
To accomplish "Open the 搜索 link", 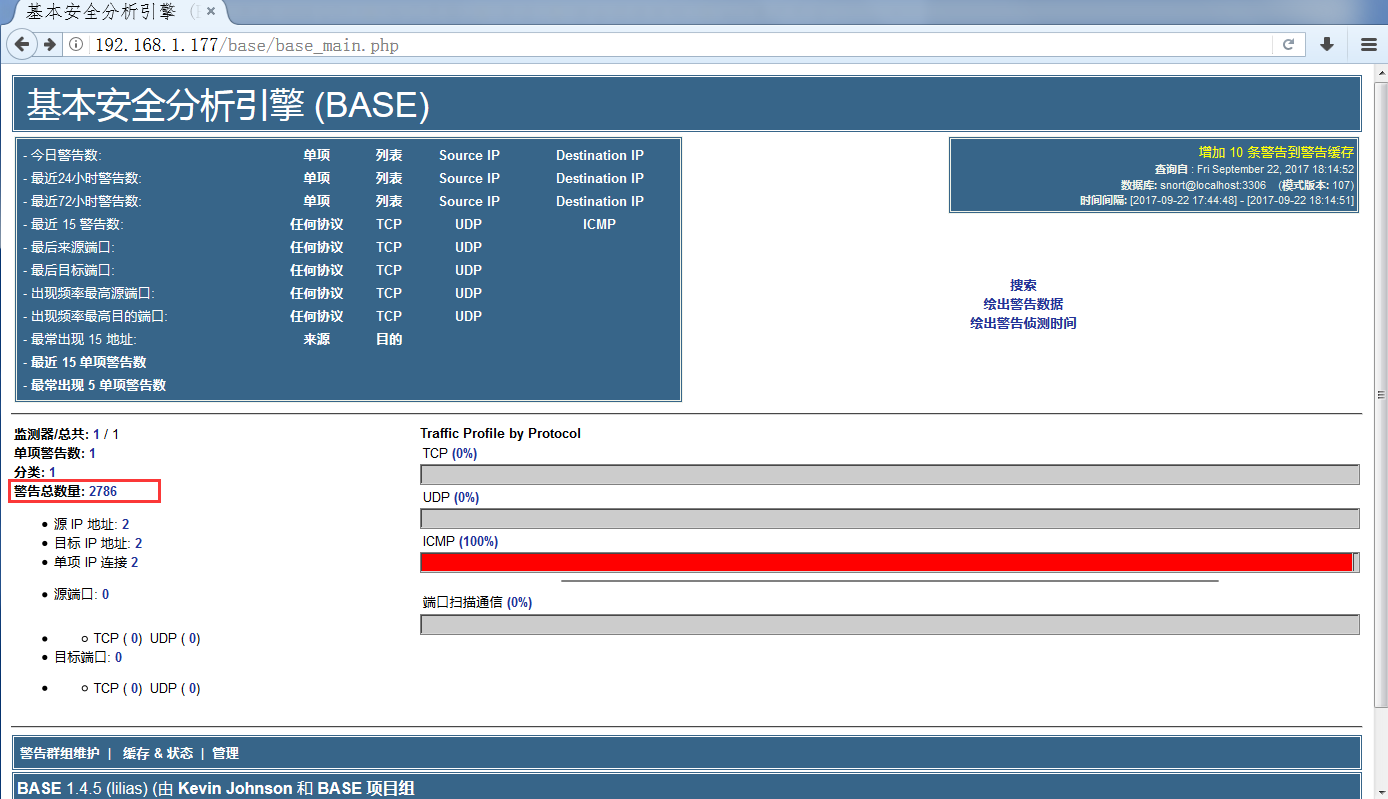I will 1023,285.
